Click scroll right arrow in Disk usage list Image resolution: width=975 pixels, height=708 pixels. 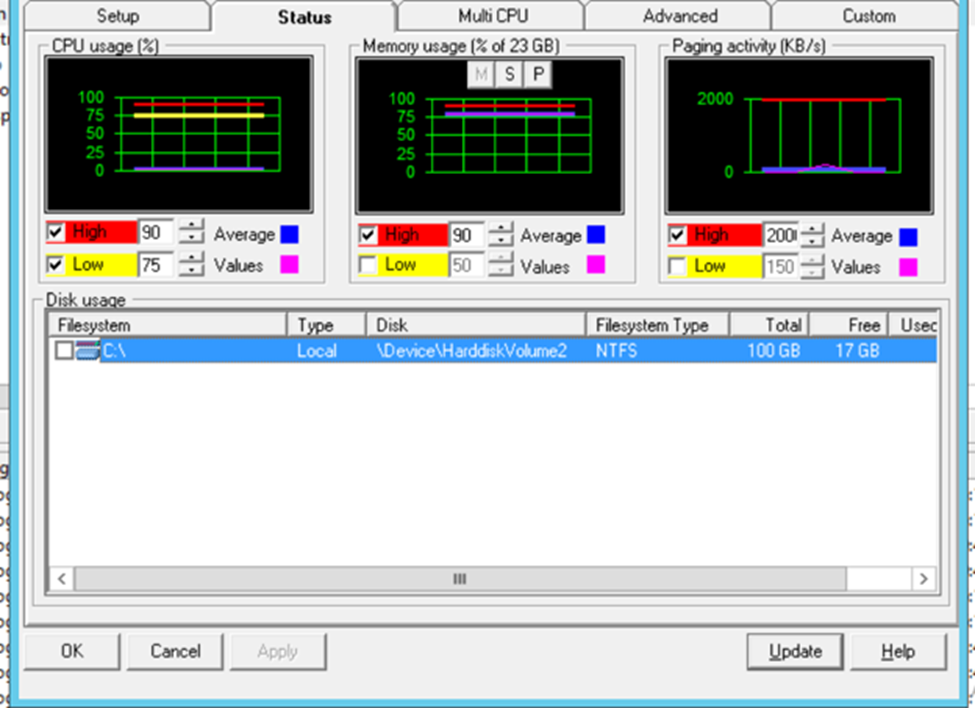(x=924, y=579)
